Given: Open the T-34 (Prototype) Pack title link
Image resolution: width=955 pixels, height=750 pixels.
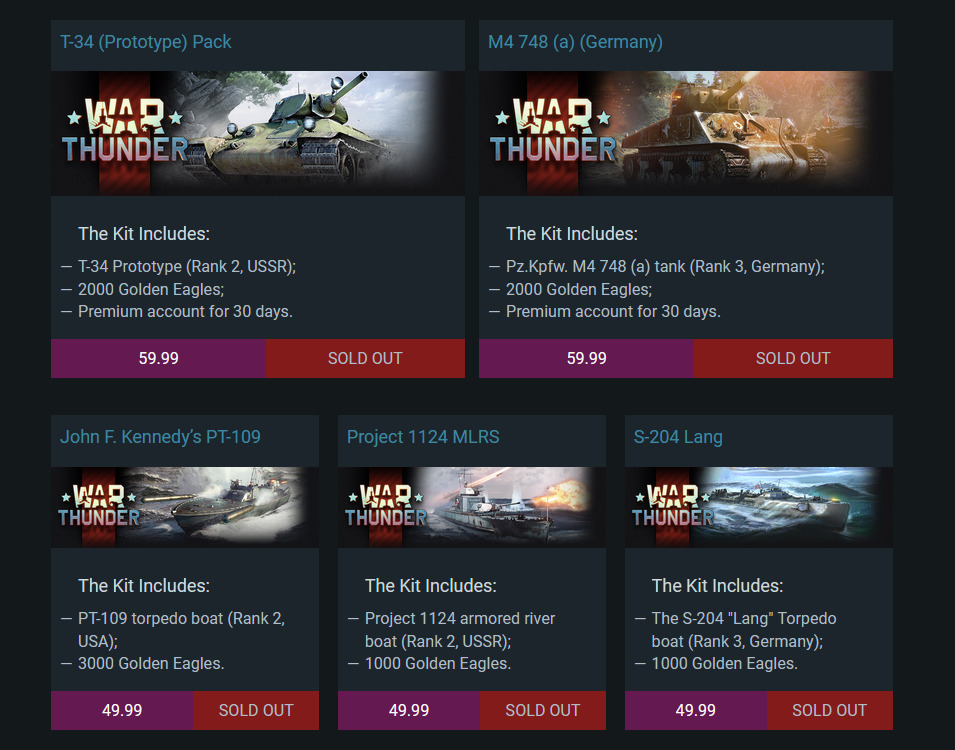Looking at the screenshot, I should coord(146,42).
